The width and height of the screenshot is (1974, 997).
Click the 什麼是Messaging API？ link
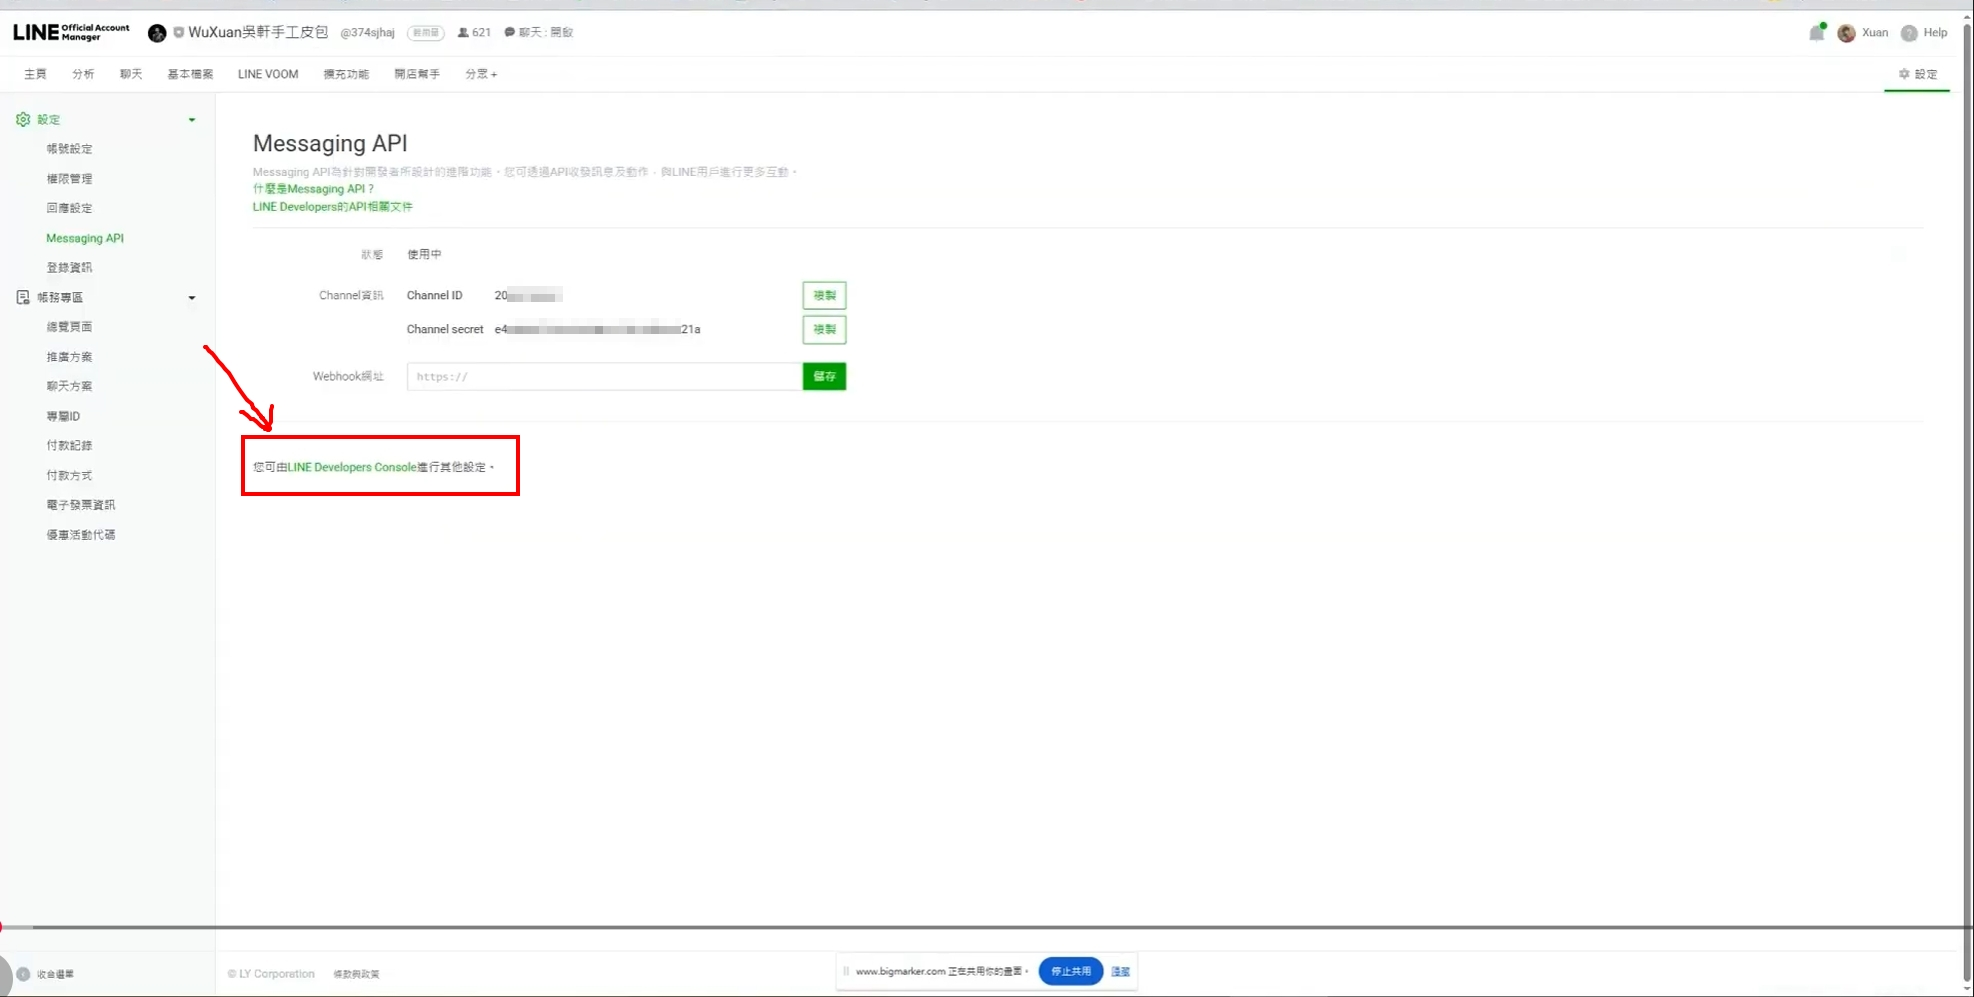pyautogui.click(x=313, y=189)
